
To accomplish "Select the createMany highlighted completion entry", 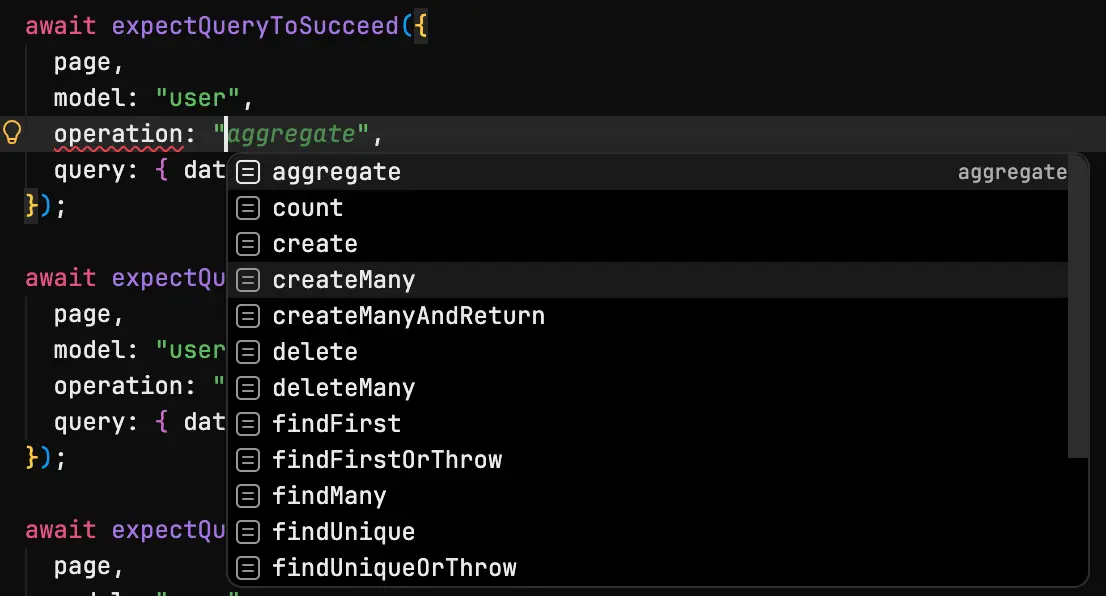I will click(x=343, y=280).
